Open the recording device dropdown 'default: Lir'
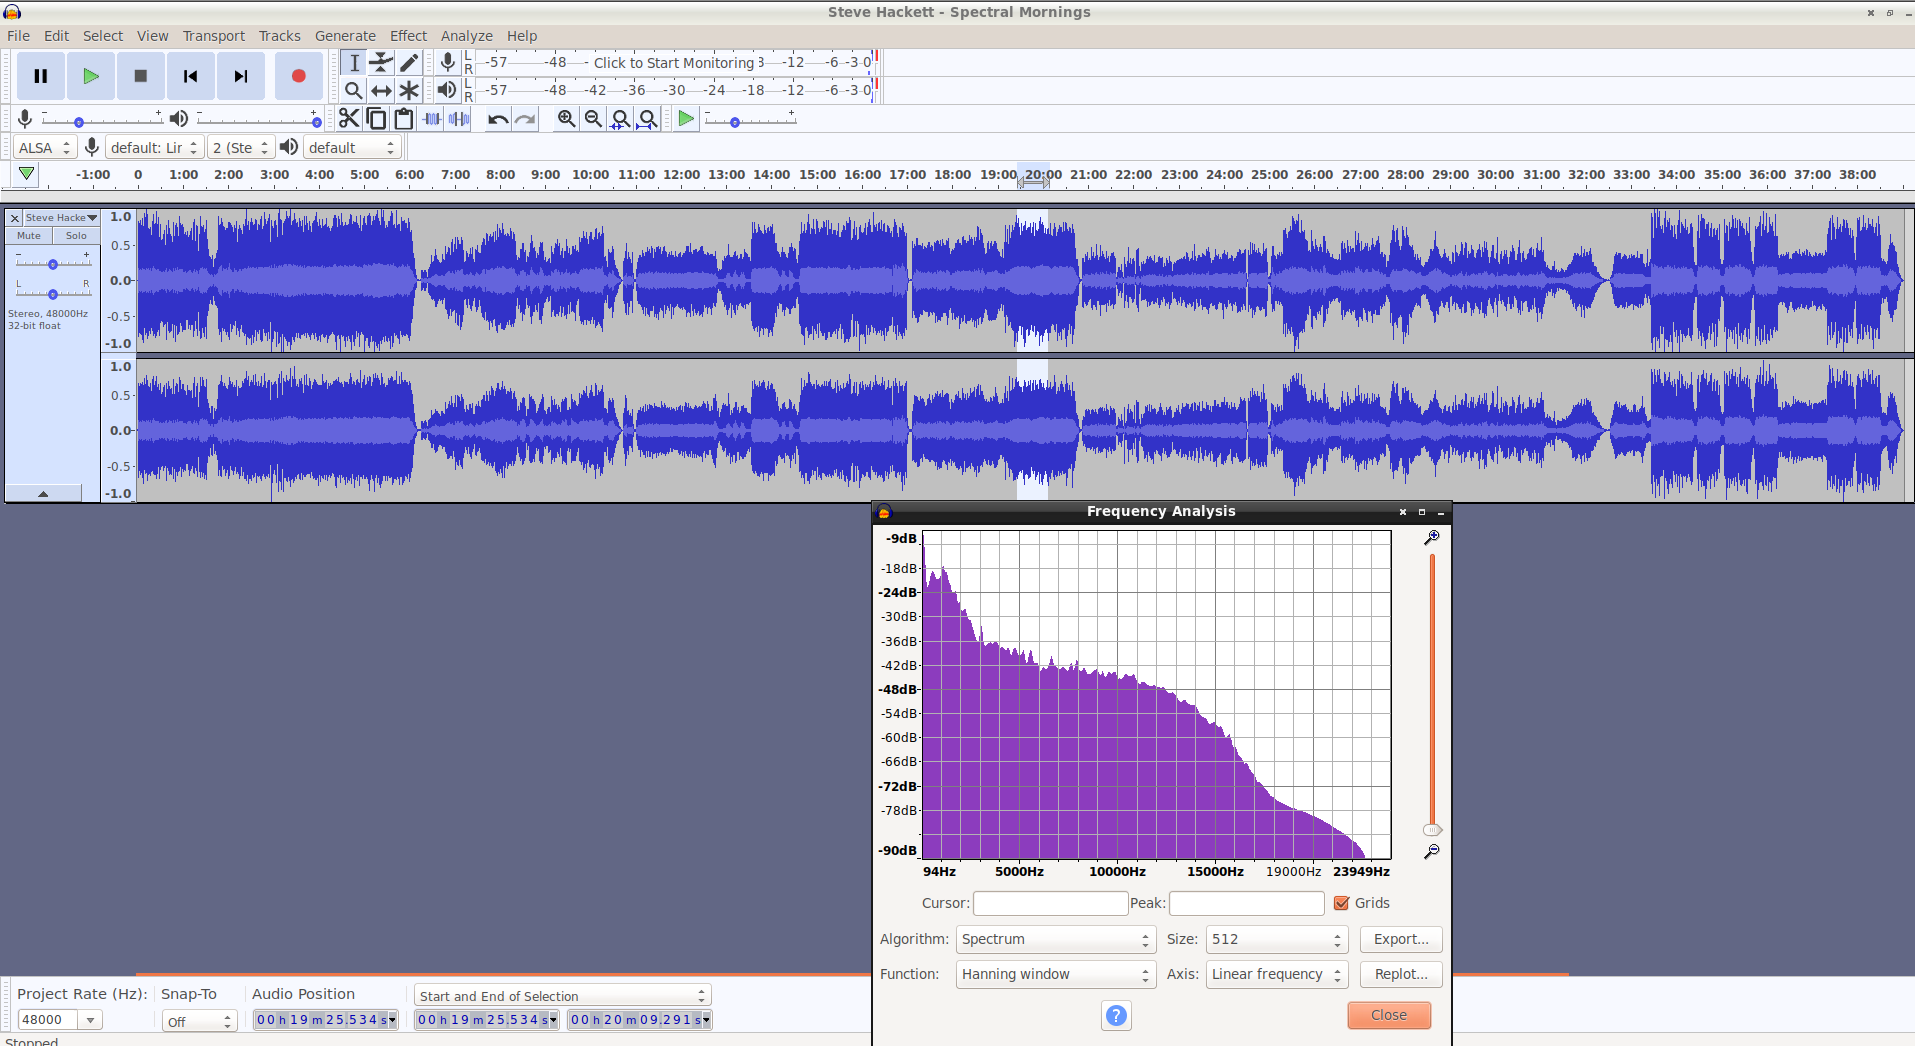This screenshot has width=1915, height=1046. 154,148
